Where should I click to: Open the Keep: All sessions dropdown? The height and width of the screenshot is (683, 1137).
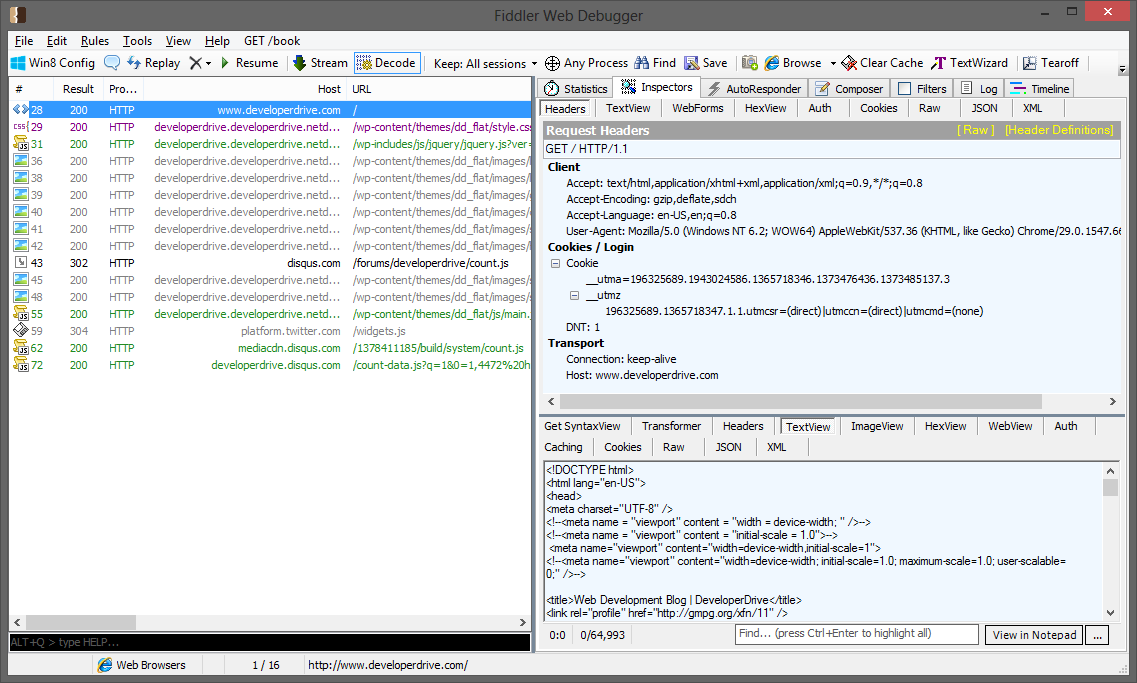[x=485, y=64]
